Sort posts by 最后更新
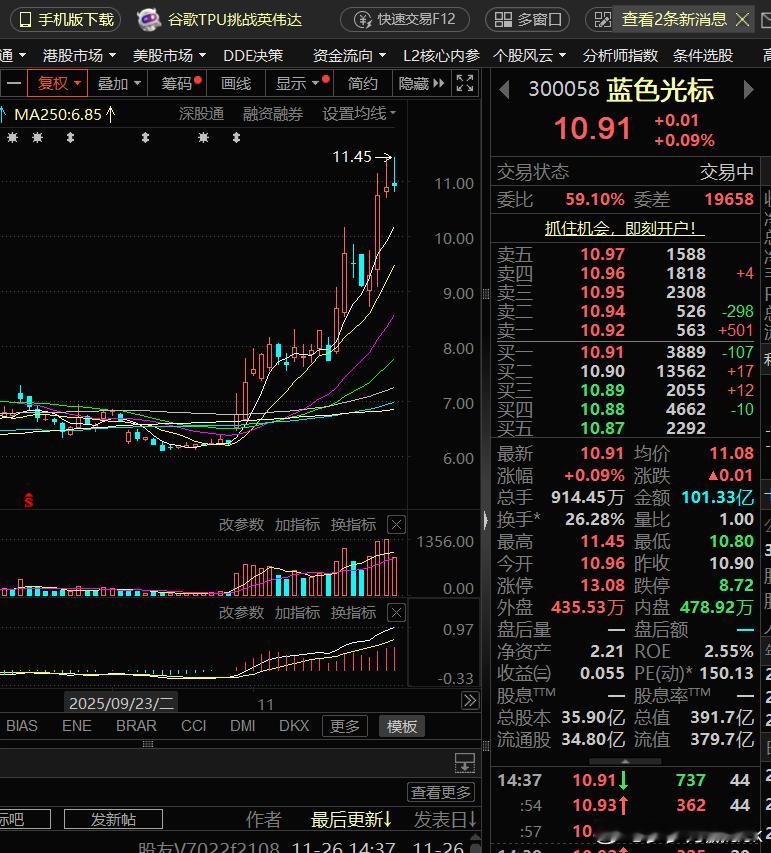The image size is (771, 853). [x=351, y=819]
